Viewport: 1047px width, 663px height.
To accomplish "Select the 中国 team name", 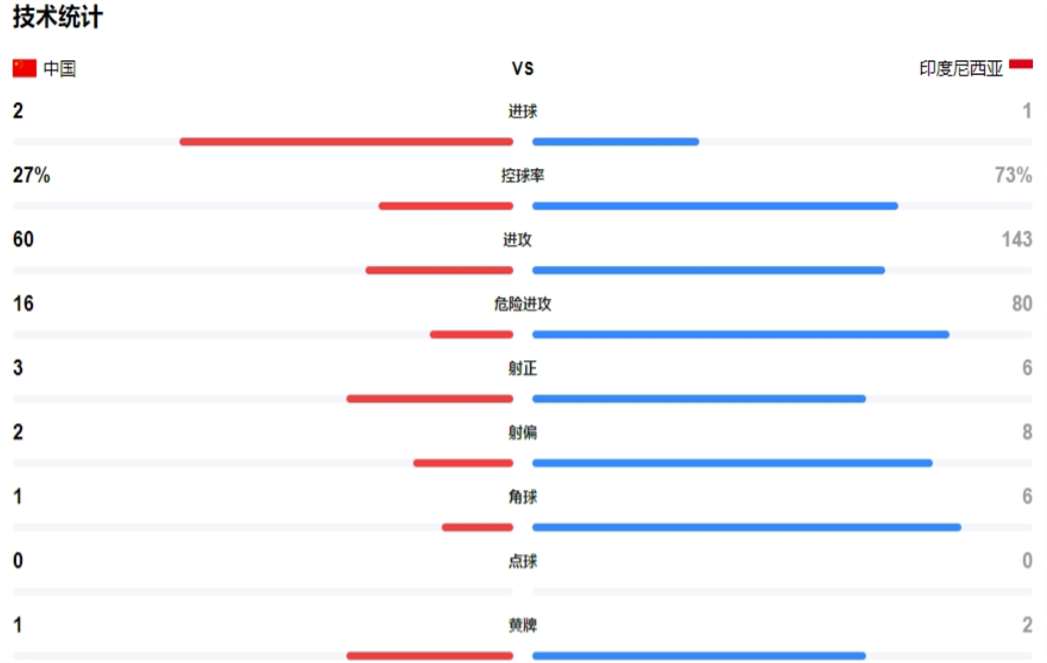I will point(59,68).
